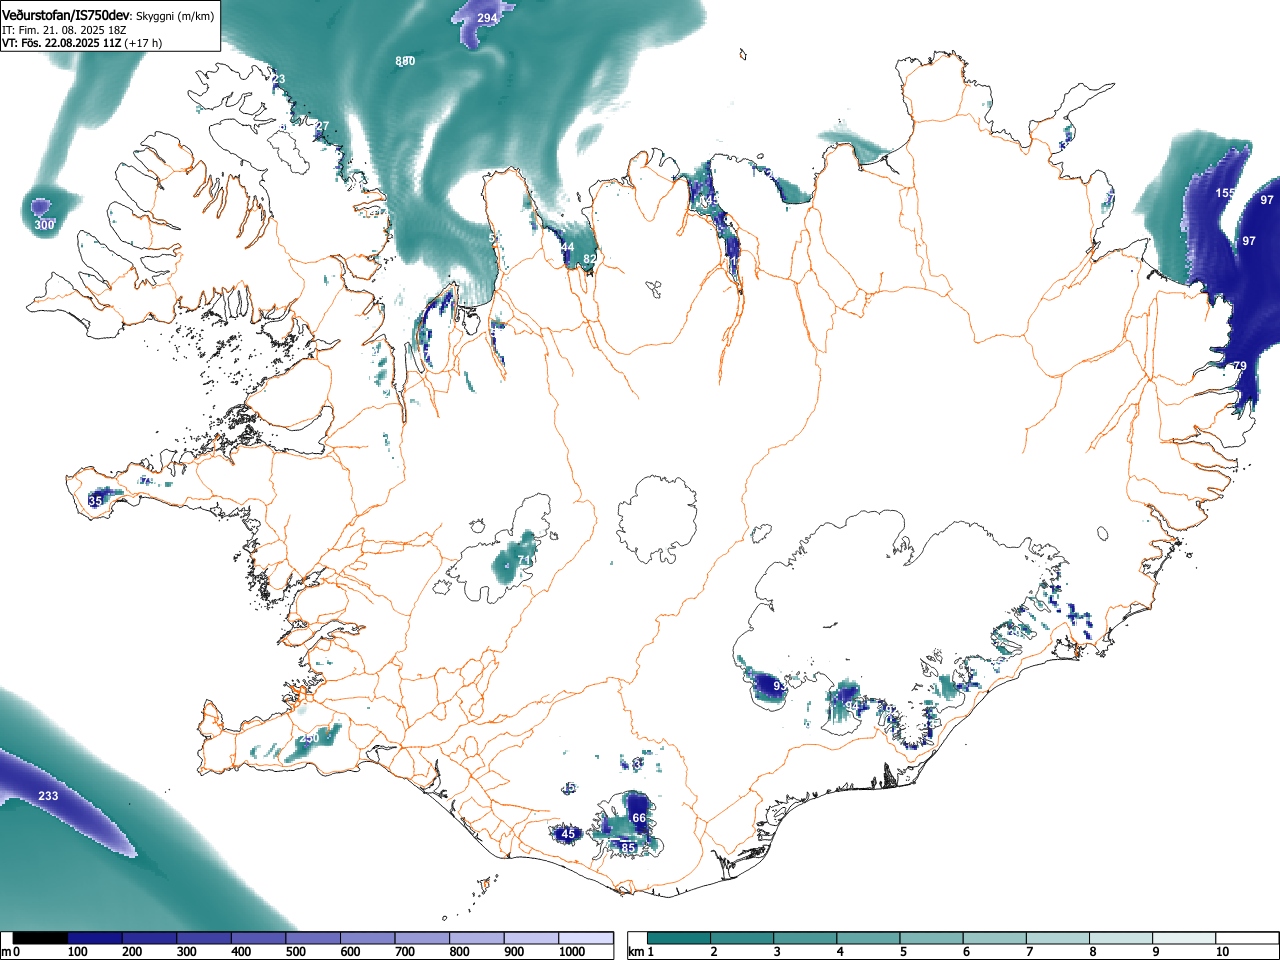Click the 500 label in the metre legend
Screen dimensions: 1280x960
coord(295,952)
